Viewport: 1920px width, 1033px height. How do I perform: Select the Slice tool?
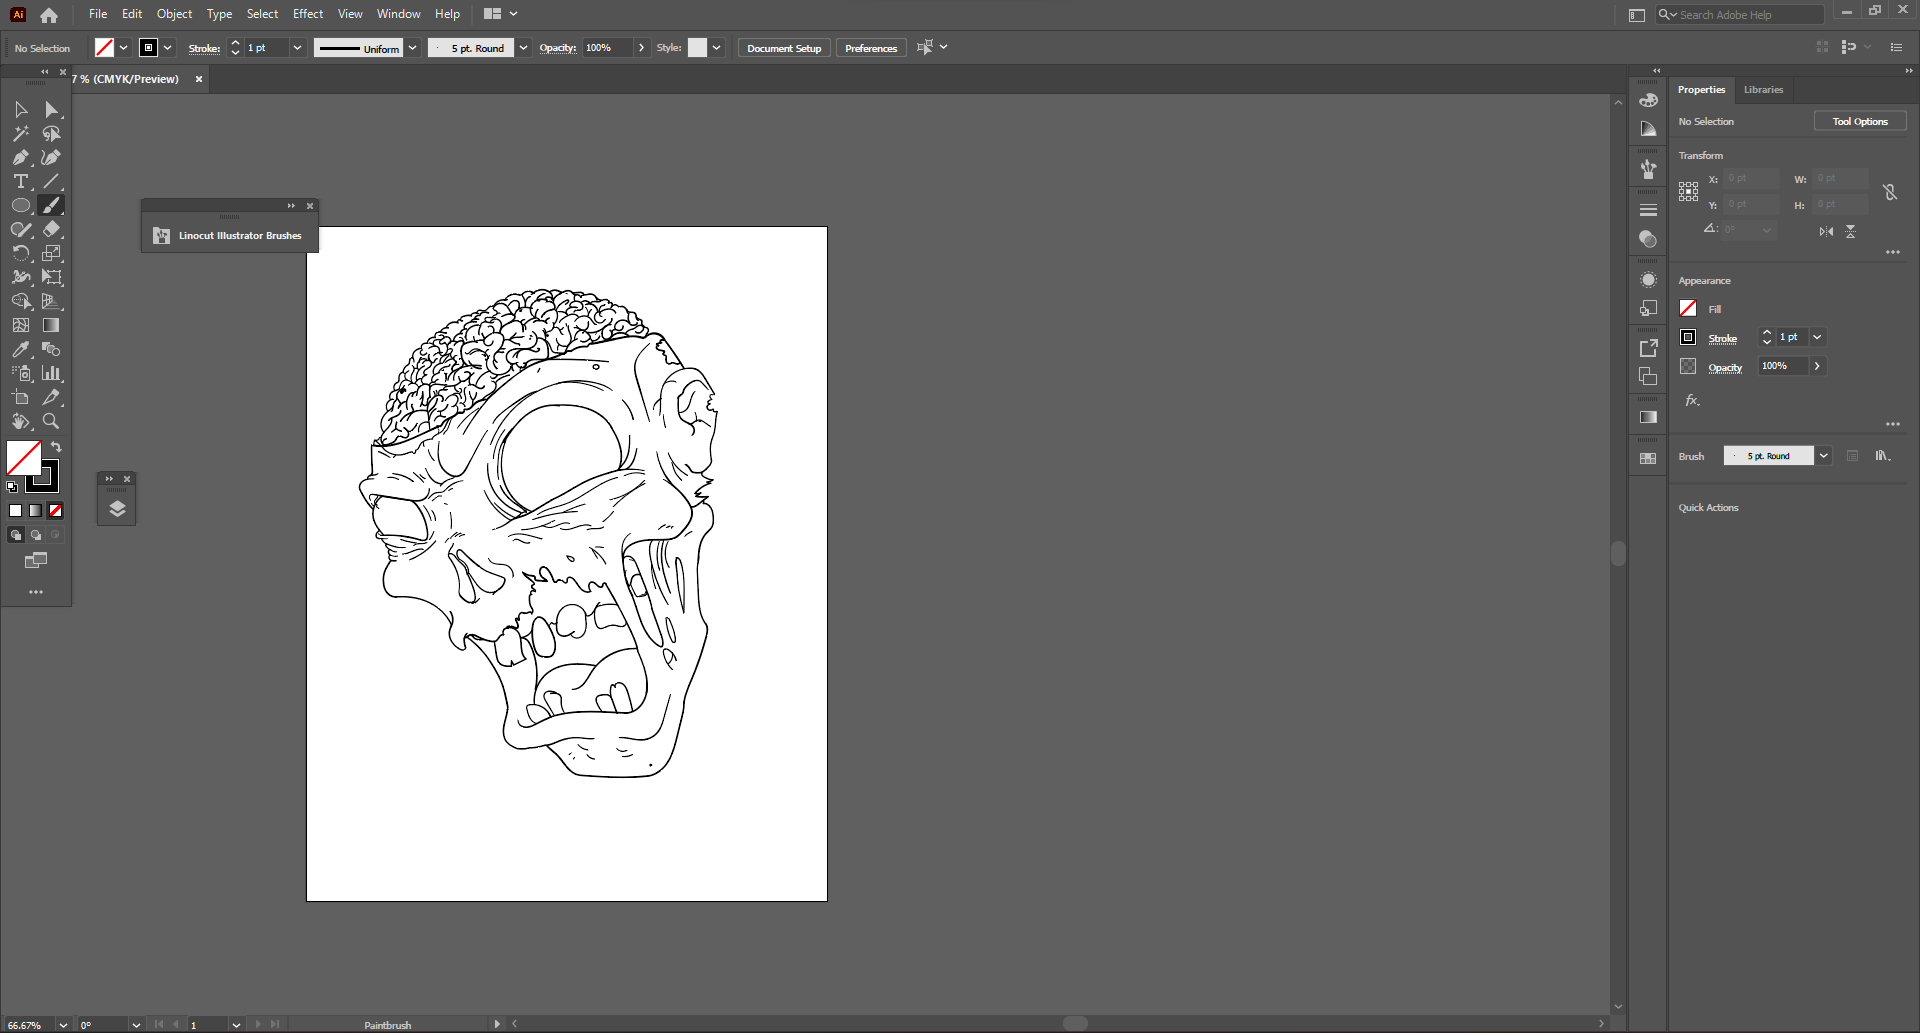pyautogui.click(x=51, y=397)
